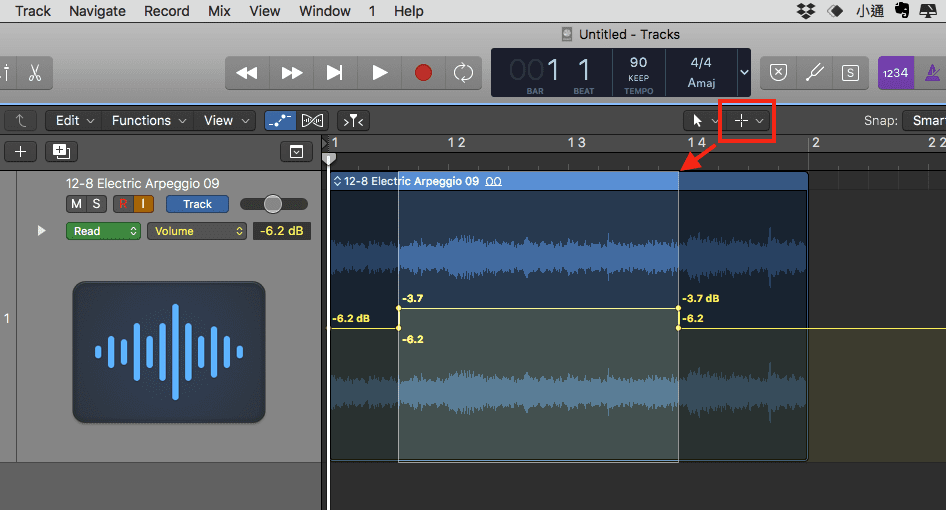The width and height of the screenshot is (946, 510).
Task: Open the Window menu
Action: (x=325, y=11)
